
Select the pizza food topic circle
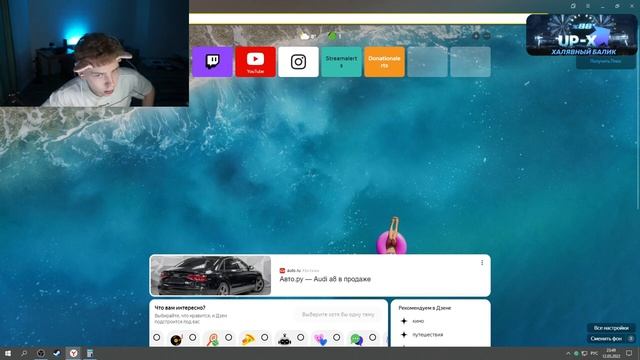tap(264, 338)
